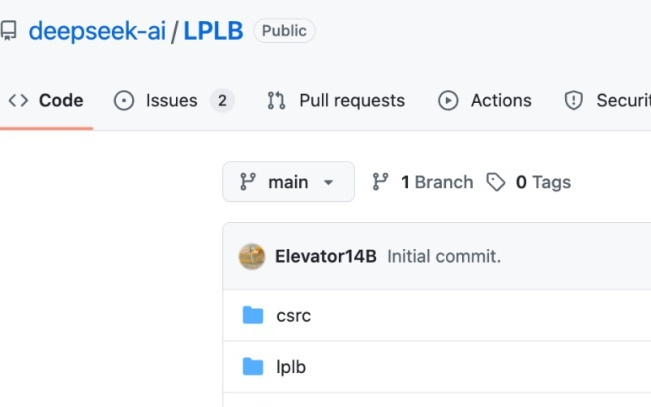651x407 pixels.
Task: Open the main branch dropdown
Action: (x=288, y=182)
